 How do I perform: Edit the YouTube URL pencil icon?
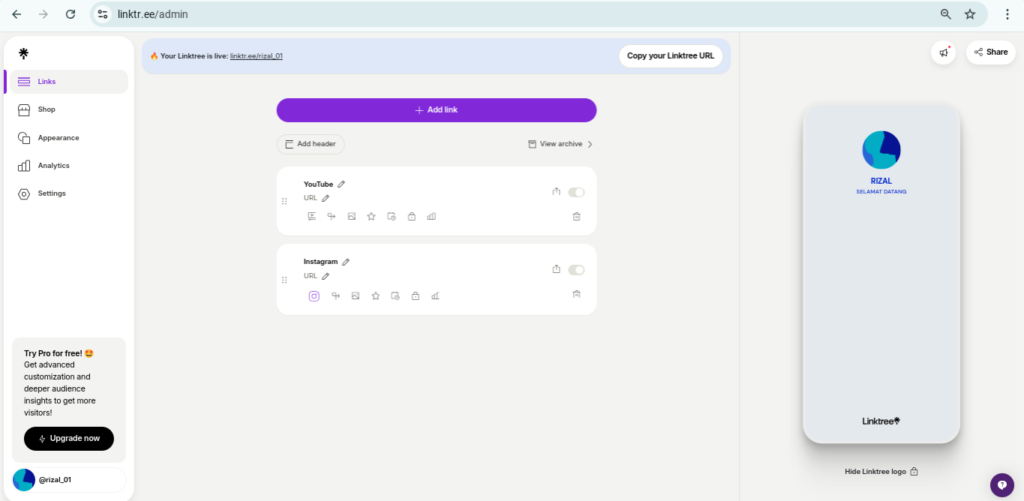(x=325, y=198)
